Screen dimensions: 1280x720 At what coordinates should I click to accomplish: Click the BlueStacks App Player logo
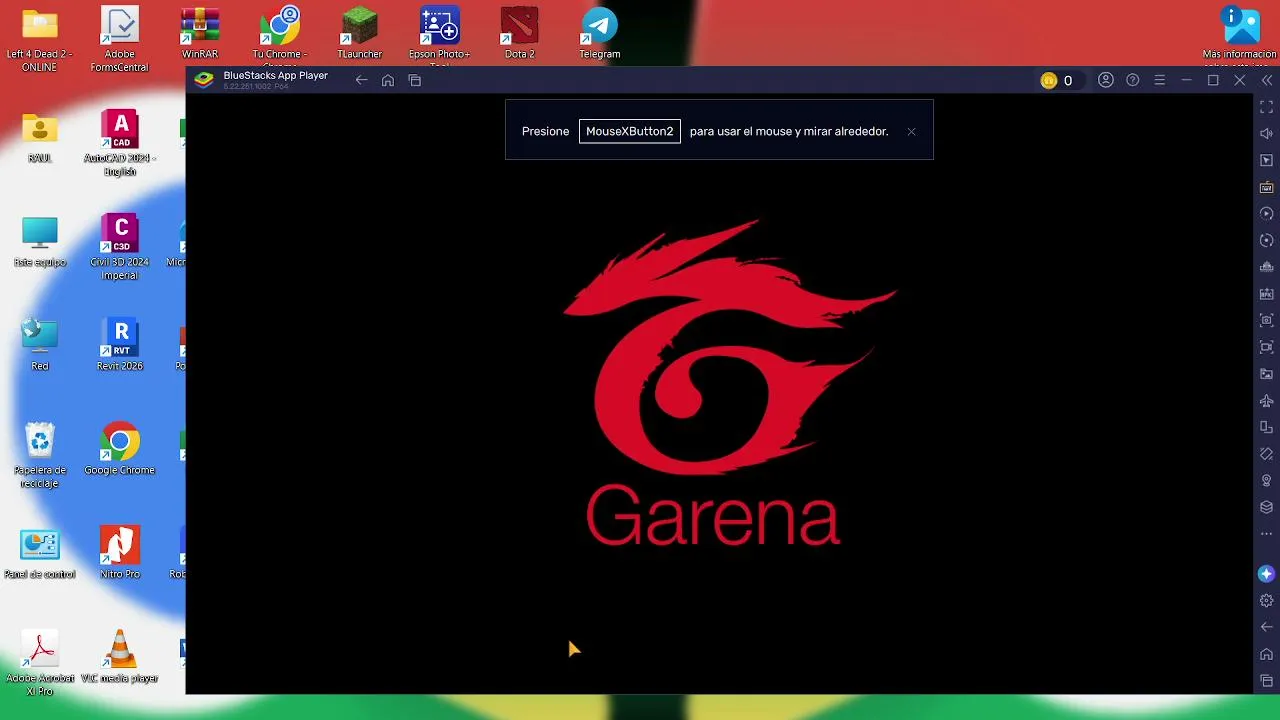[x=204, y=80]
